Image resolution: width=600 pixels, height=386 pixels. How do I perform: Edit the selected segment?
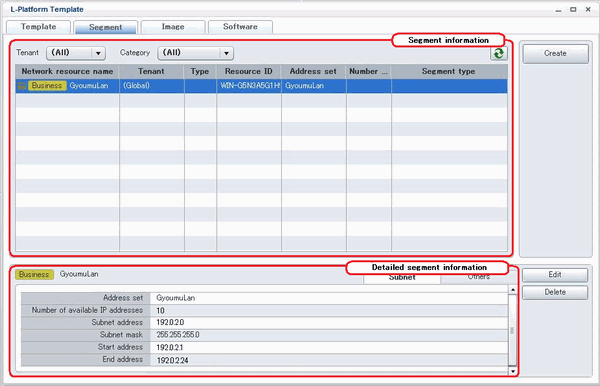(x=555, y=275)
